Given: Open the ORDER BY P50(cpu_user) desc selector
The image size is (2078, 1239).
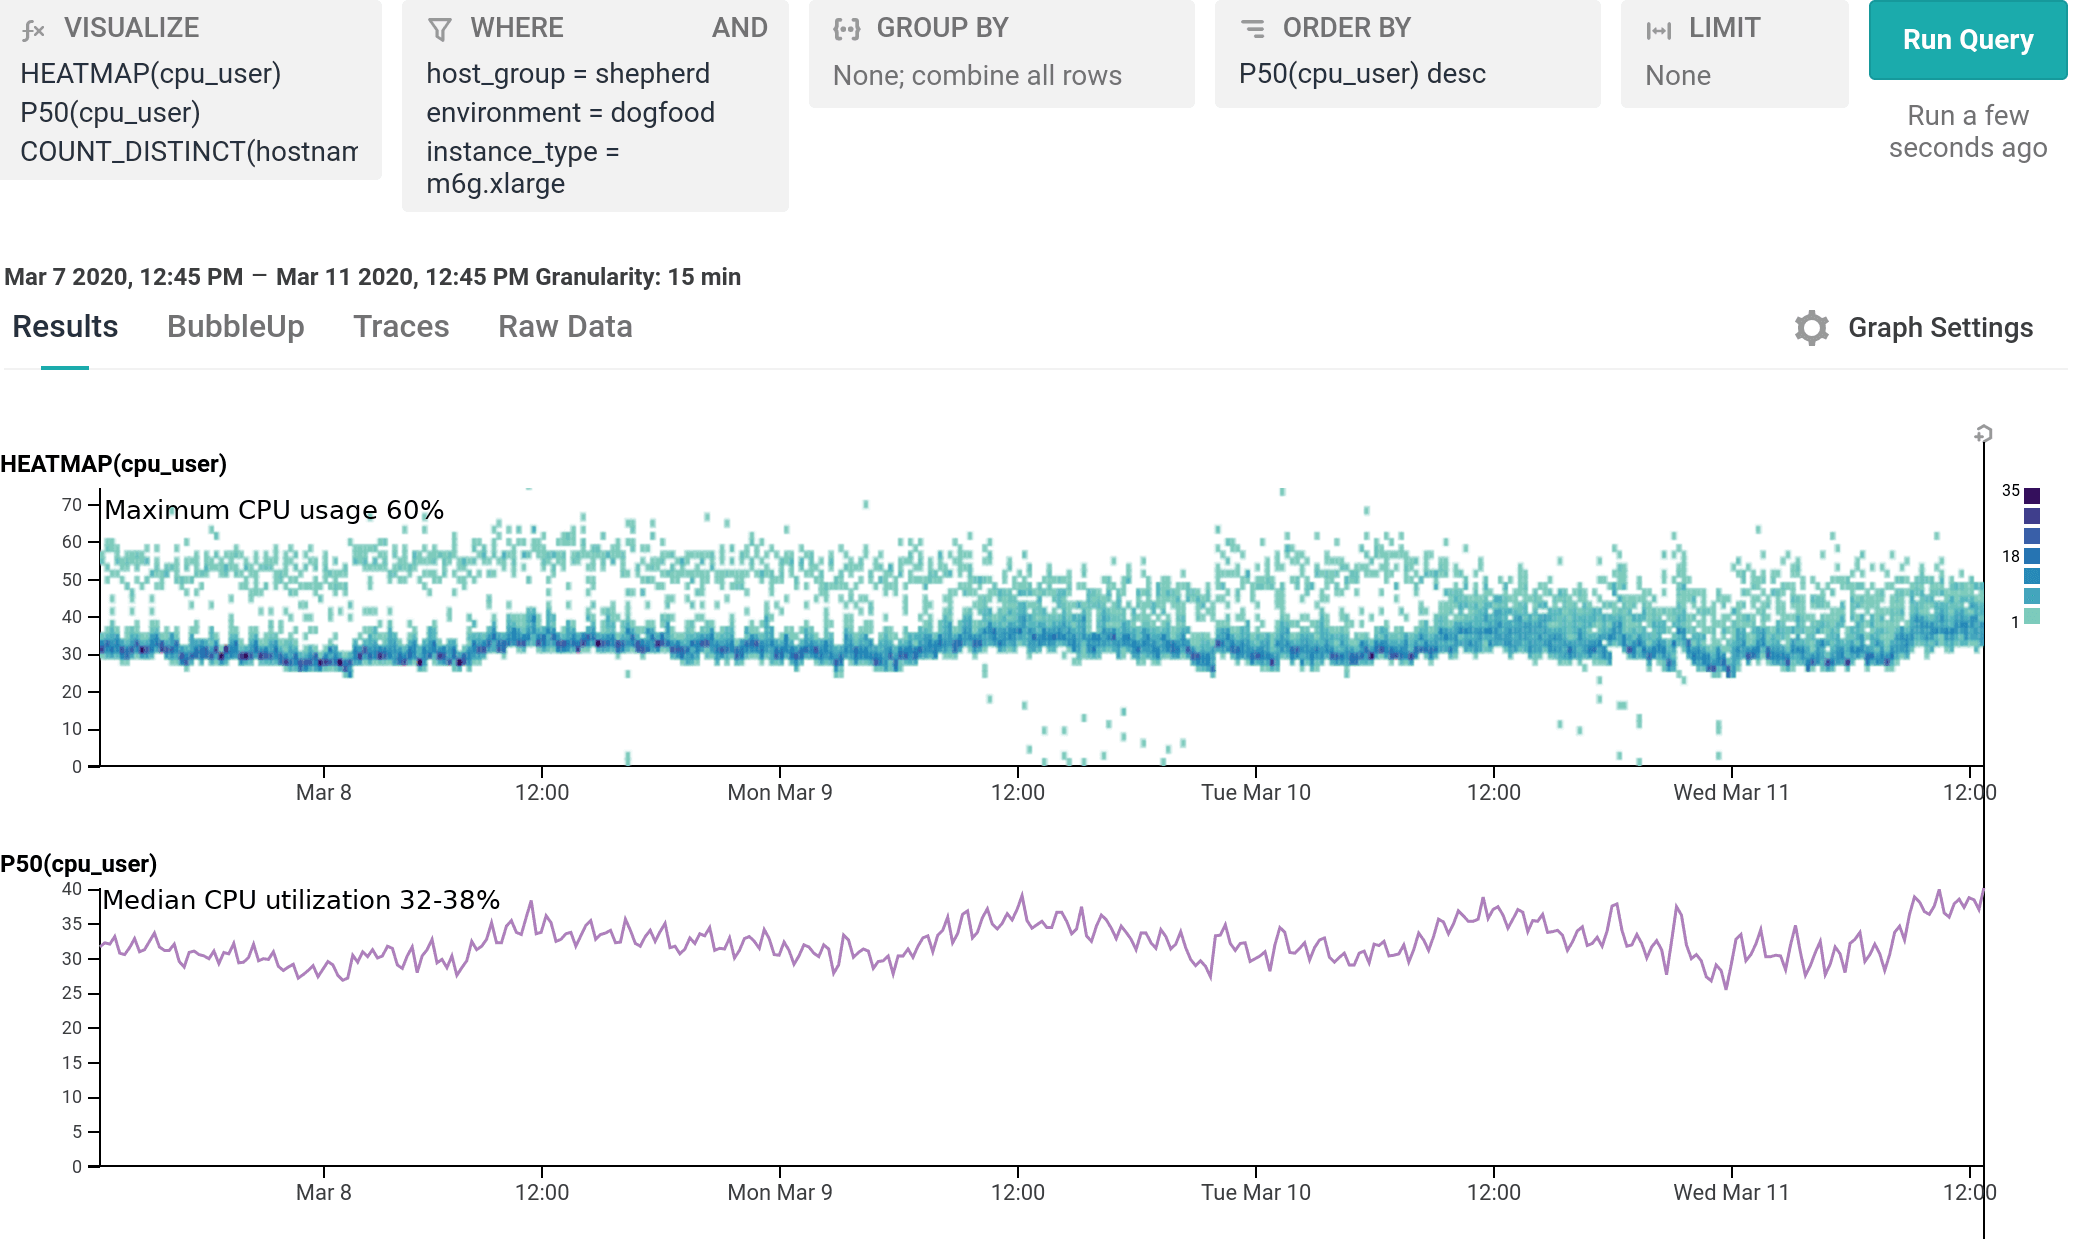Looking at the screenshot, I should [x=1362, y=74].
